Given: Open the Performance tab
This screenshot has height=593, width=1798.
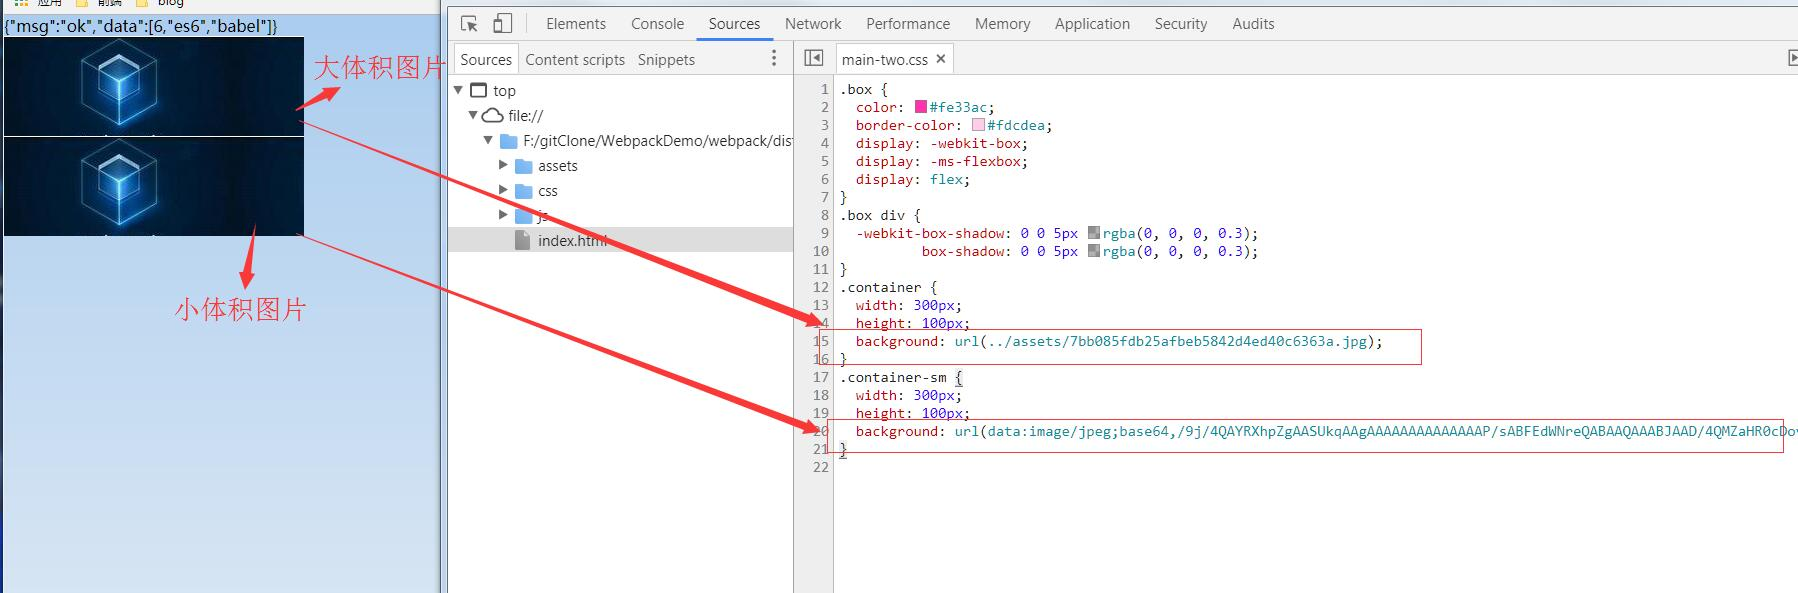Looking at the screenshot, I should click(908, 23).
